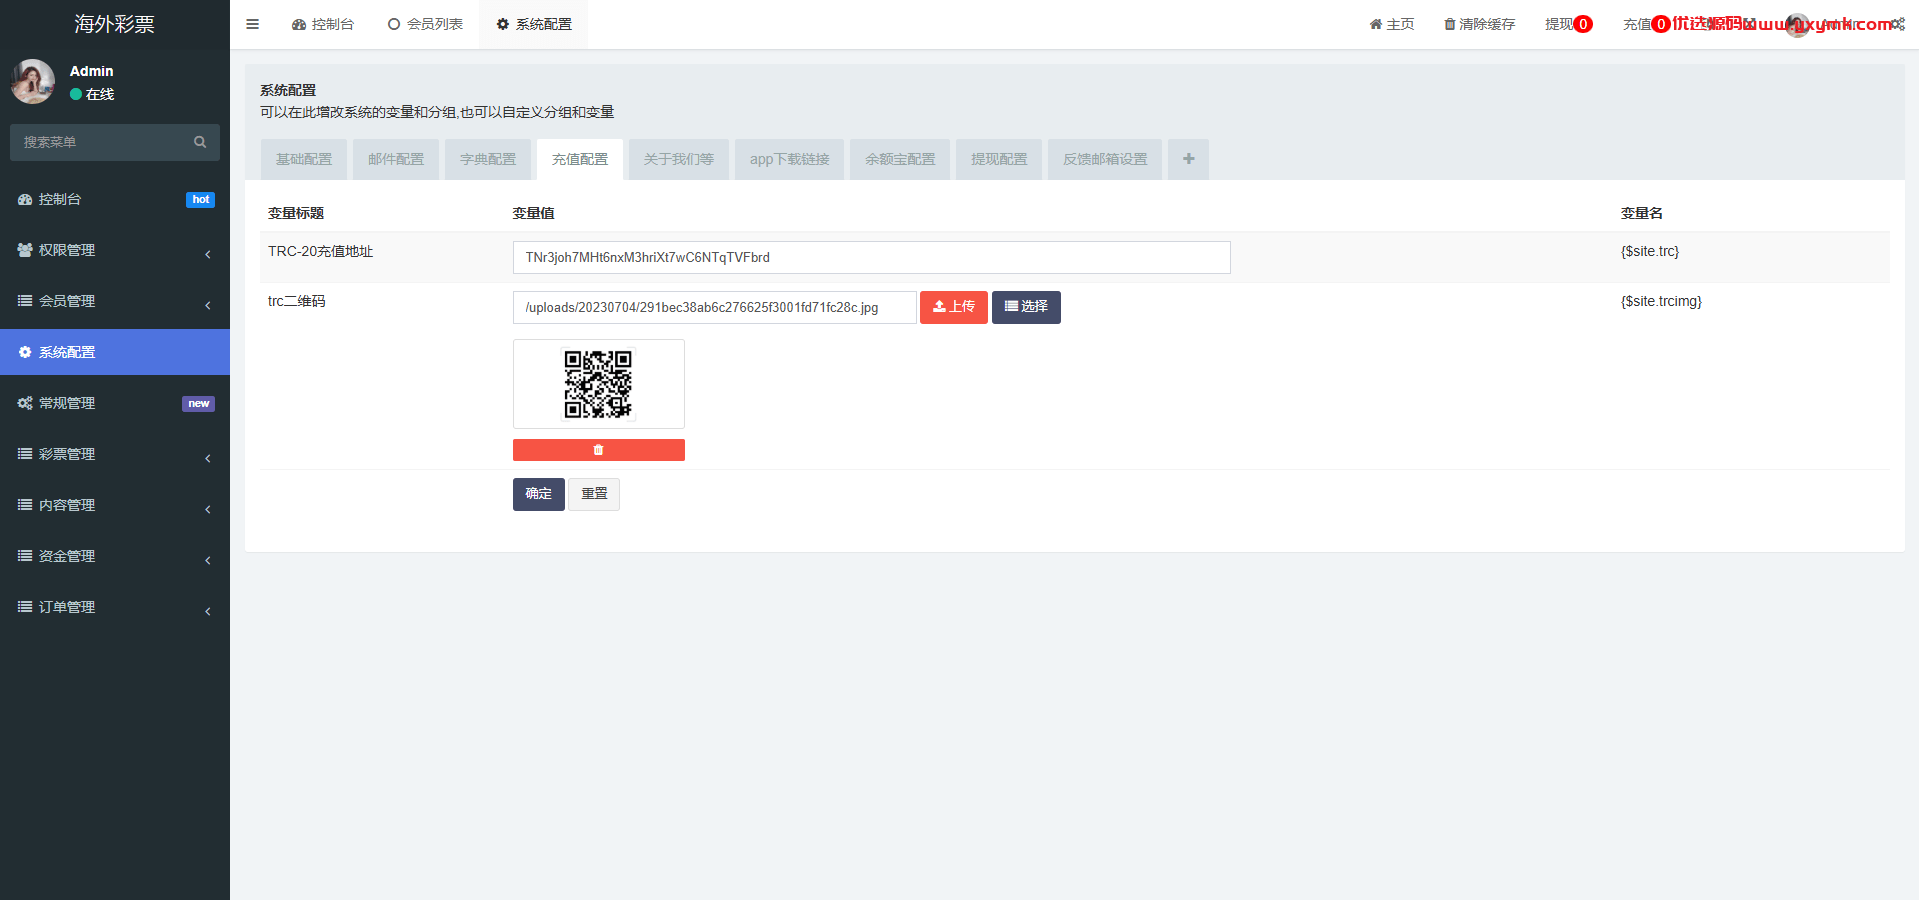The width and height of the screenshot is (1919, 900).
Task: Click the gears settings icon at top right
Action: click(1897, 24)
